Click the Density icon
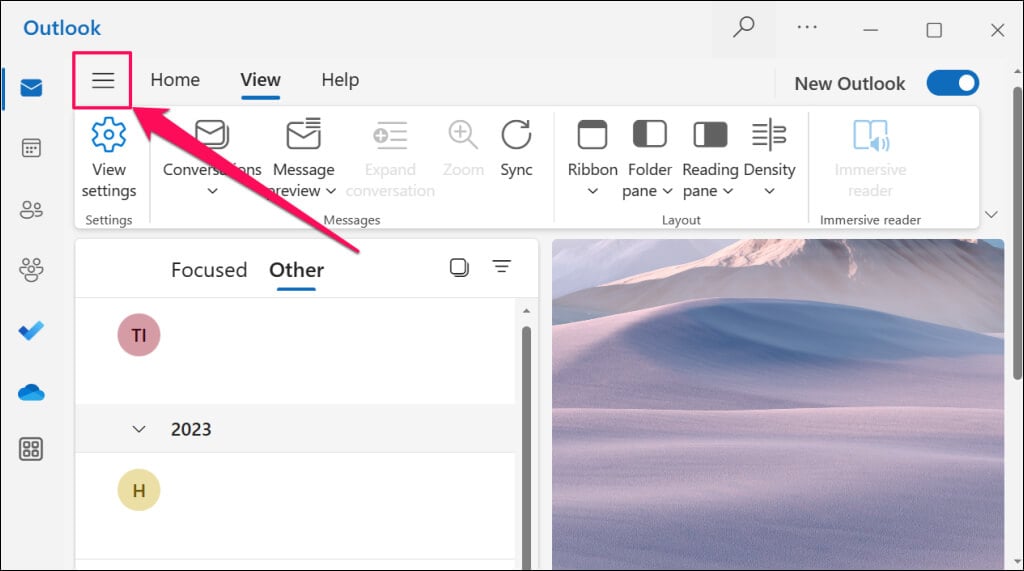 point(769,135)
